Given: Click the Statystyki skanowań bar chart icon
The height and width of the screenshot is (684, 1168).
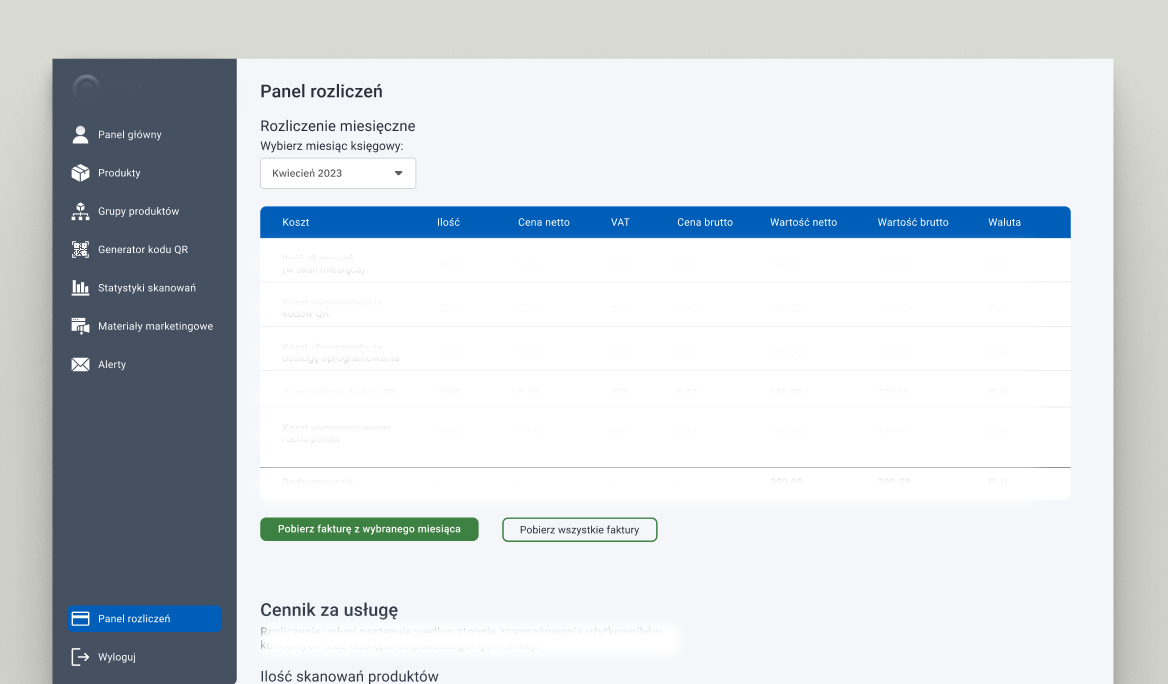Looking at the screenshot, I should tap(80, 288).
